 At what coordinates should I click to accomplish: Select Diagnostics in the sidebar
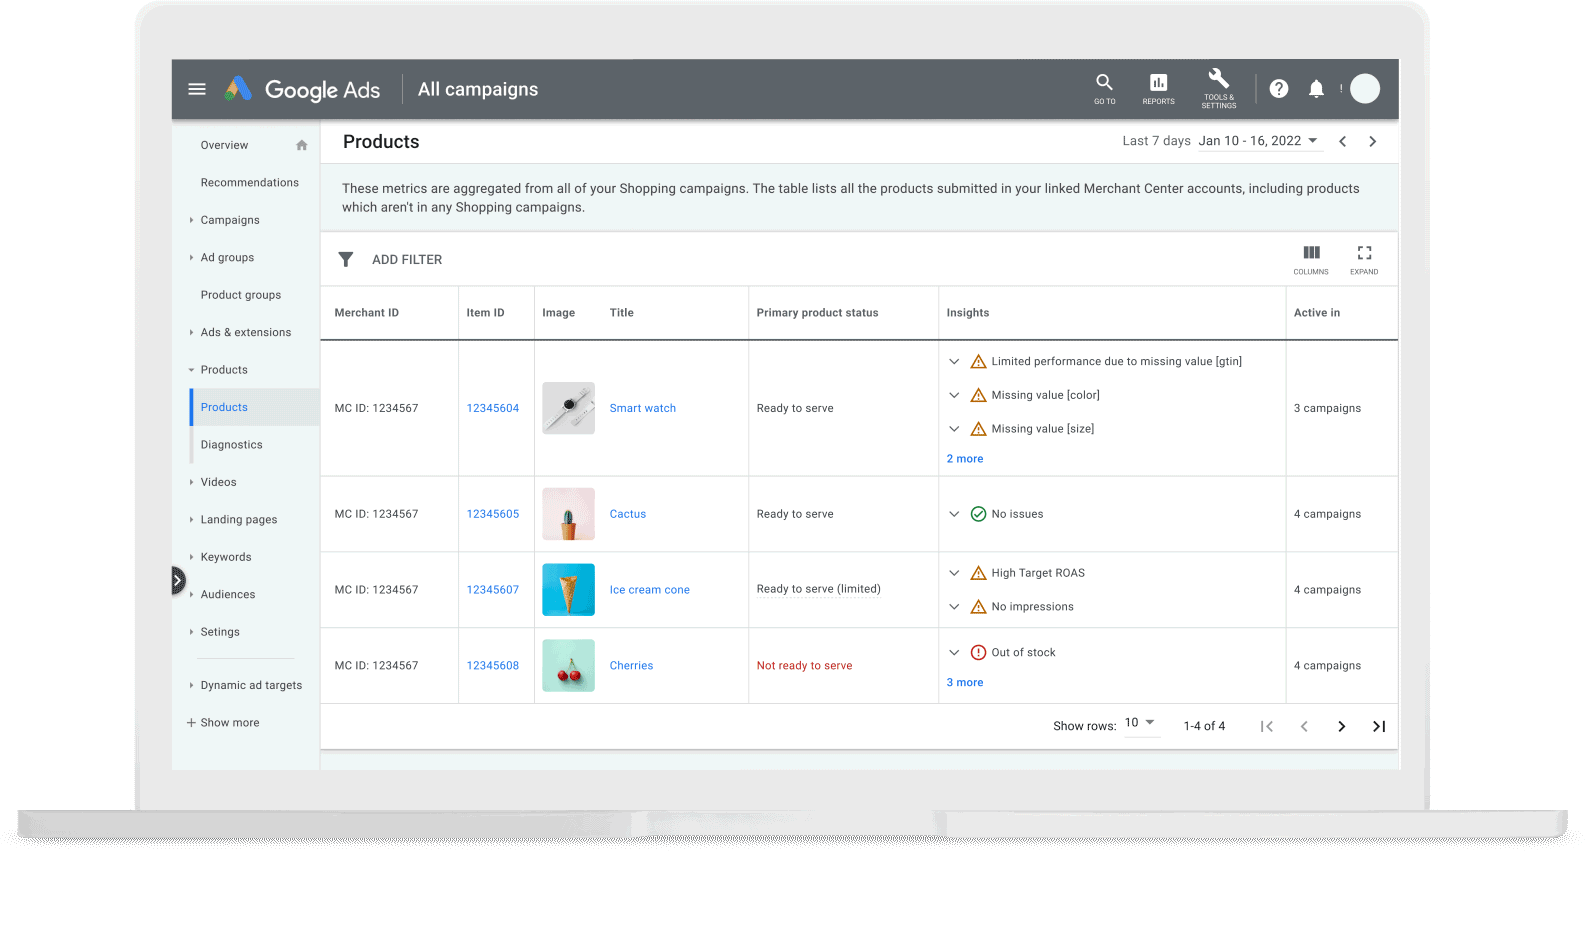tap(231, 445)
